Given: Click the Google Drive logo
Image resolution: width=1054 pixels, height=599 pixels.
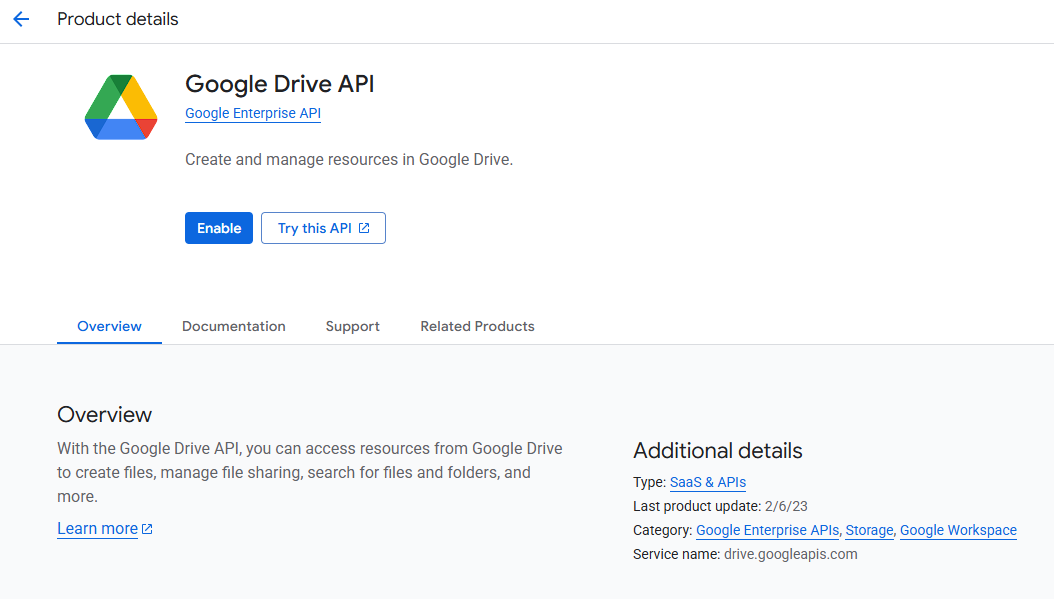Looking at the screenshot, I should [120, 107].
